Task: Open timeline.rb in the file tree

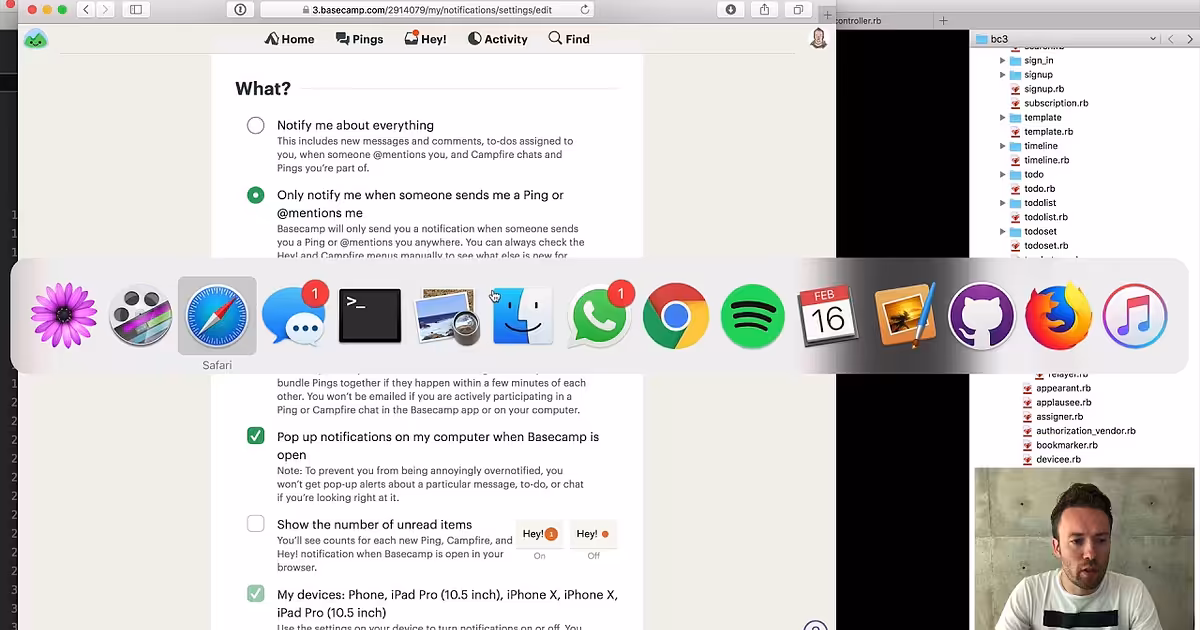Action: pyautogui.click(x=1046, y=160)
